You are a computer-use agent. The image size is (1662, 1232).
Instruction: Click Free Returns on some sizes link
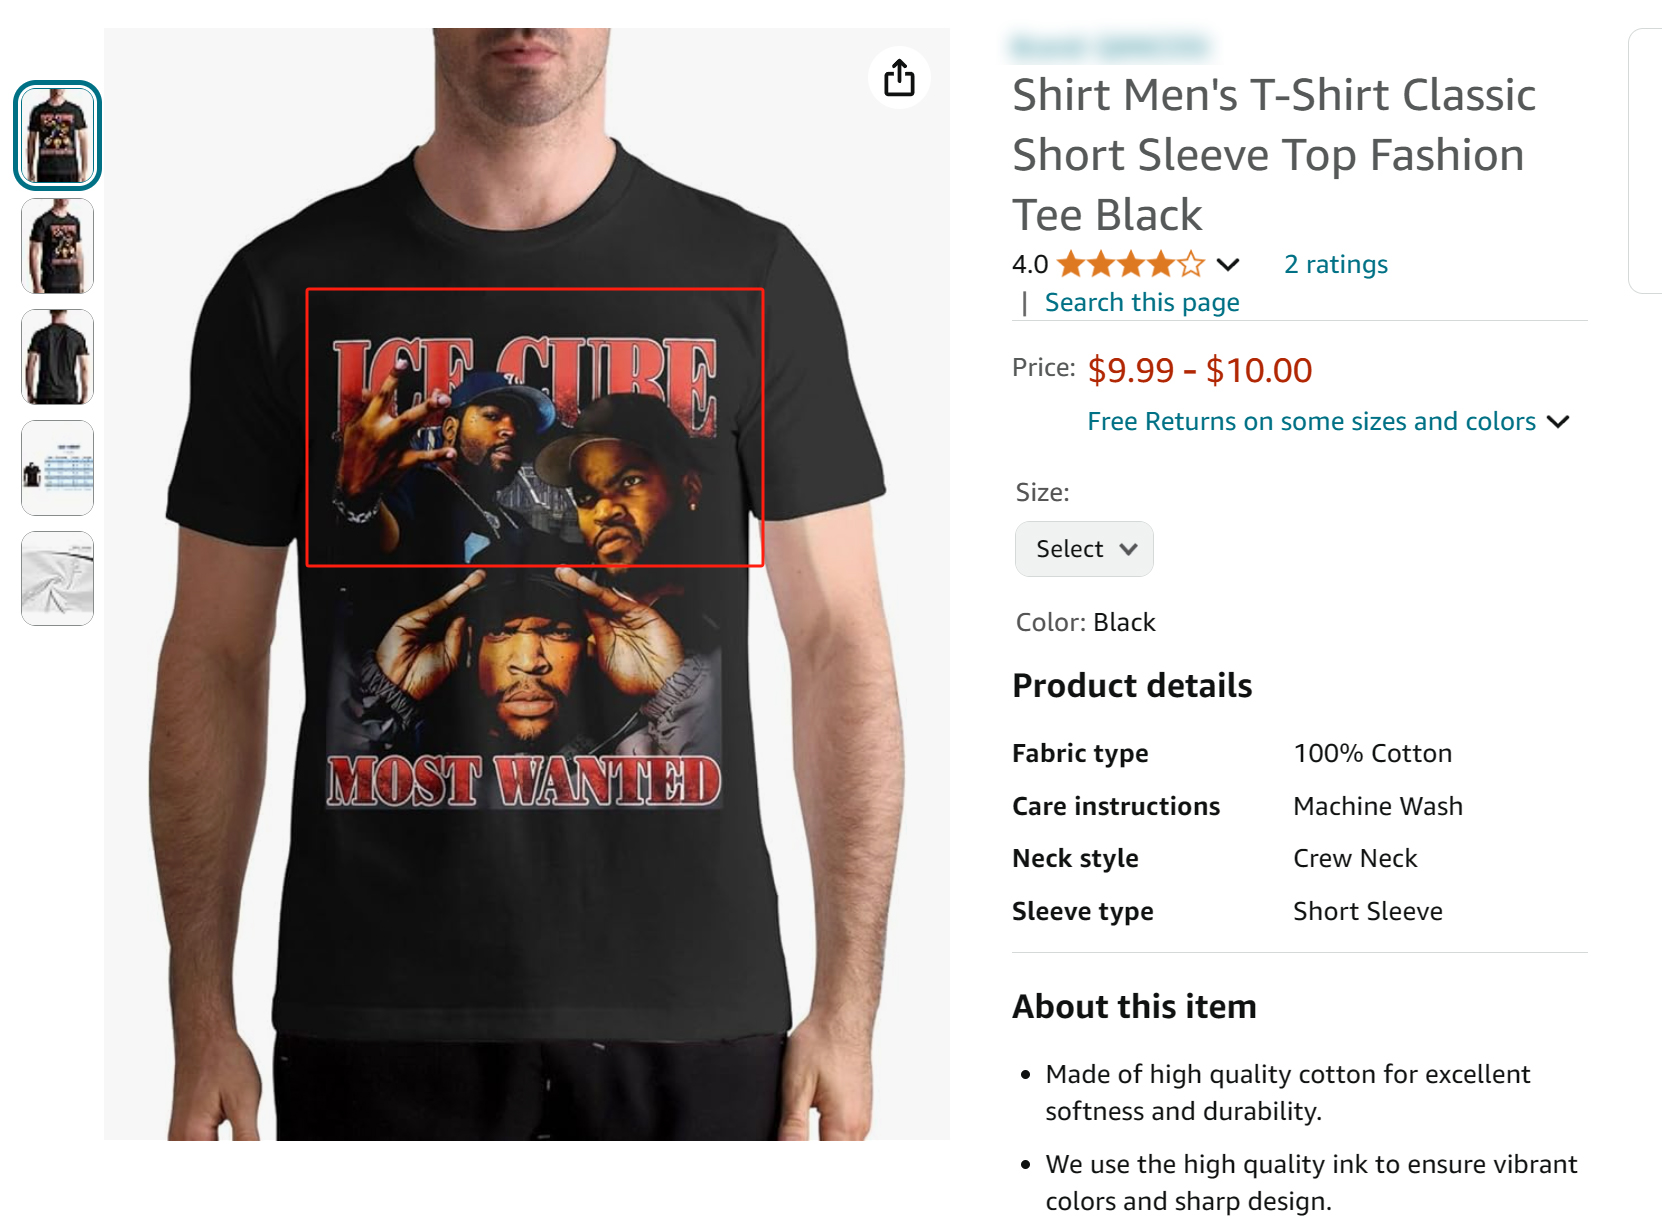[1311, 421]
